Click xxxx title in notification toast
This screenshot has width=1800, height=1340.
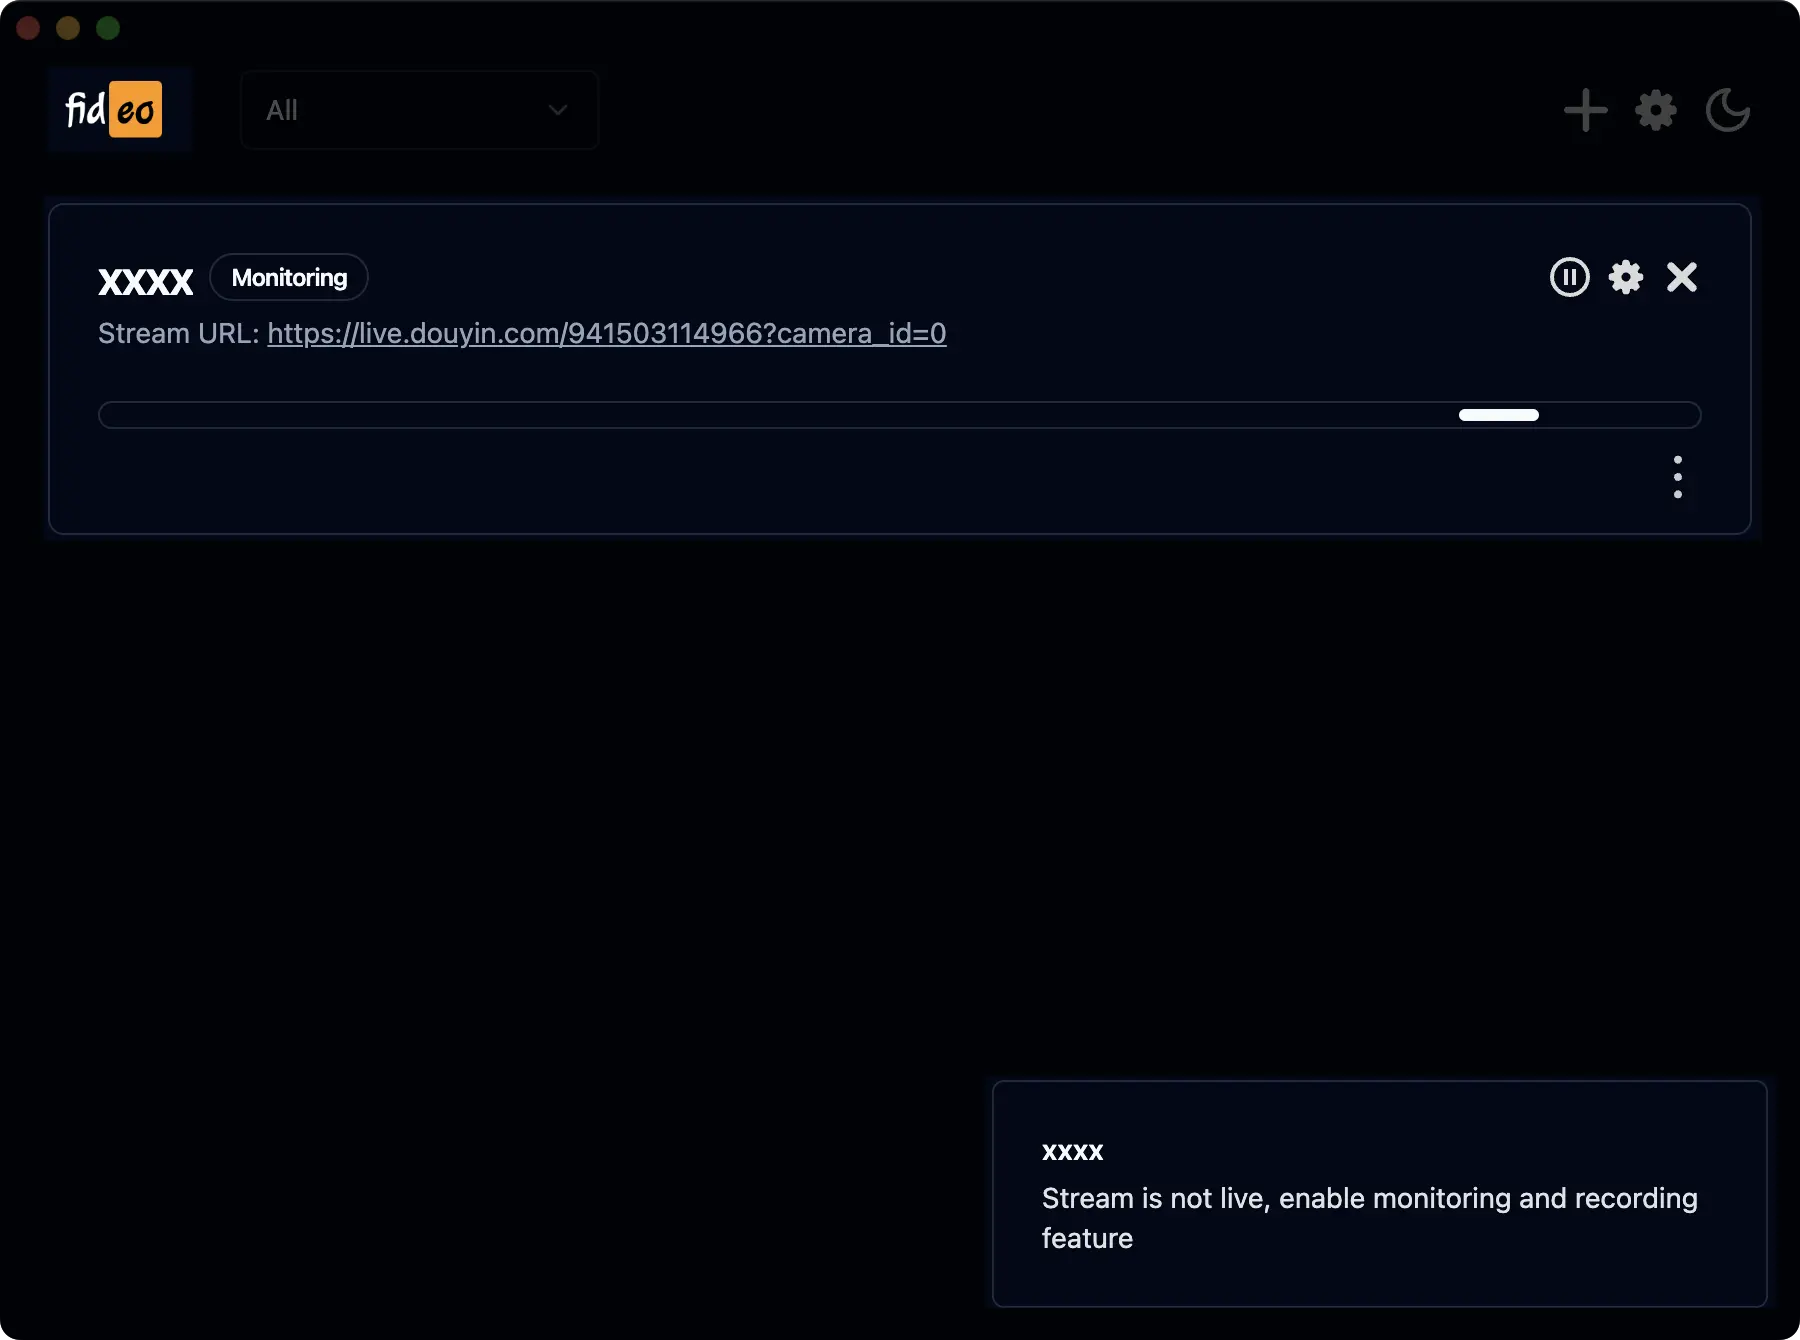pyautogui.click(x=1072, y=1152)
